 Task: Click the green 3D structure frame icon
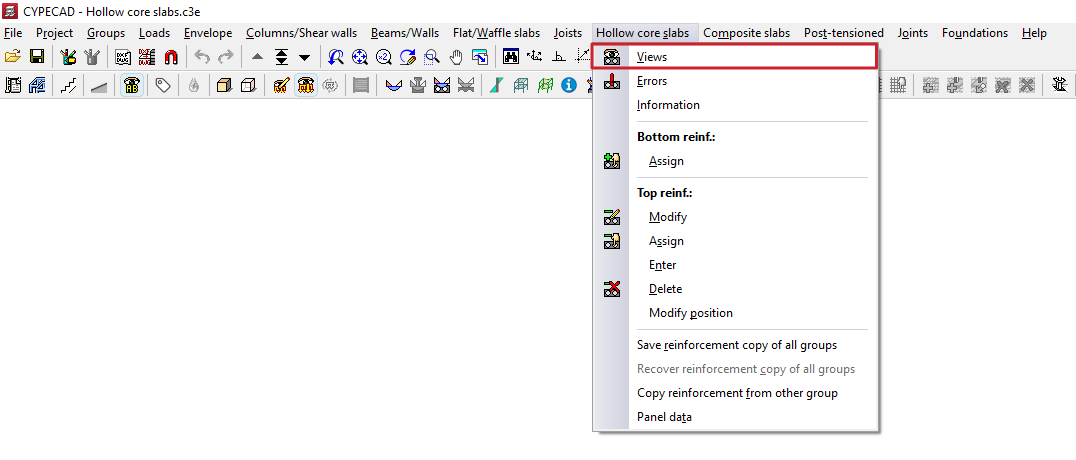pyautogui.click(x=545, y=86)
